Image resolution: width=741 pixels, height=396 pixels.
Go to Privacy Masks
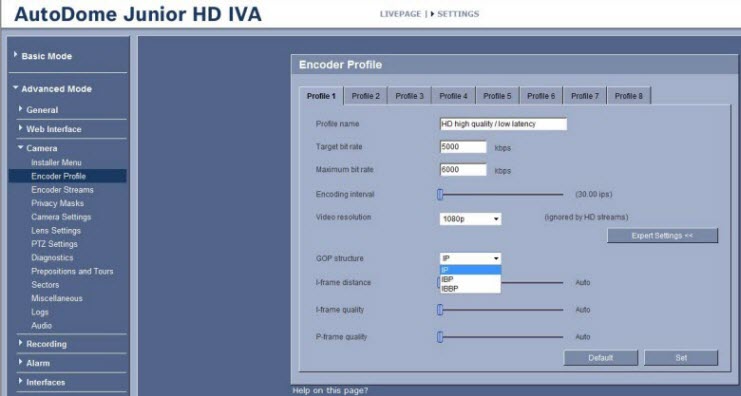57,203
